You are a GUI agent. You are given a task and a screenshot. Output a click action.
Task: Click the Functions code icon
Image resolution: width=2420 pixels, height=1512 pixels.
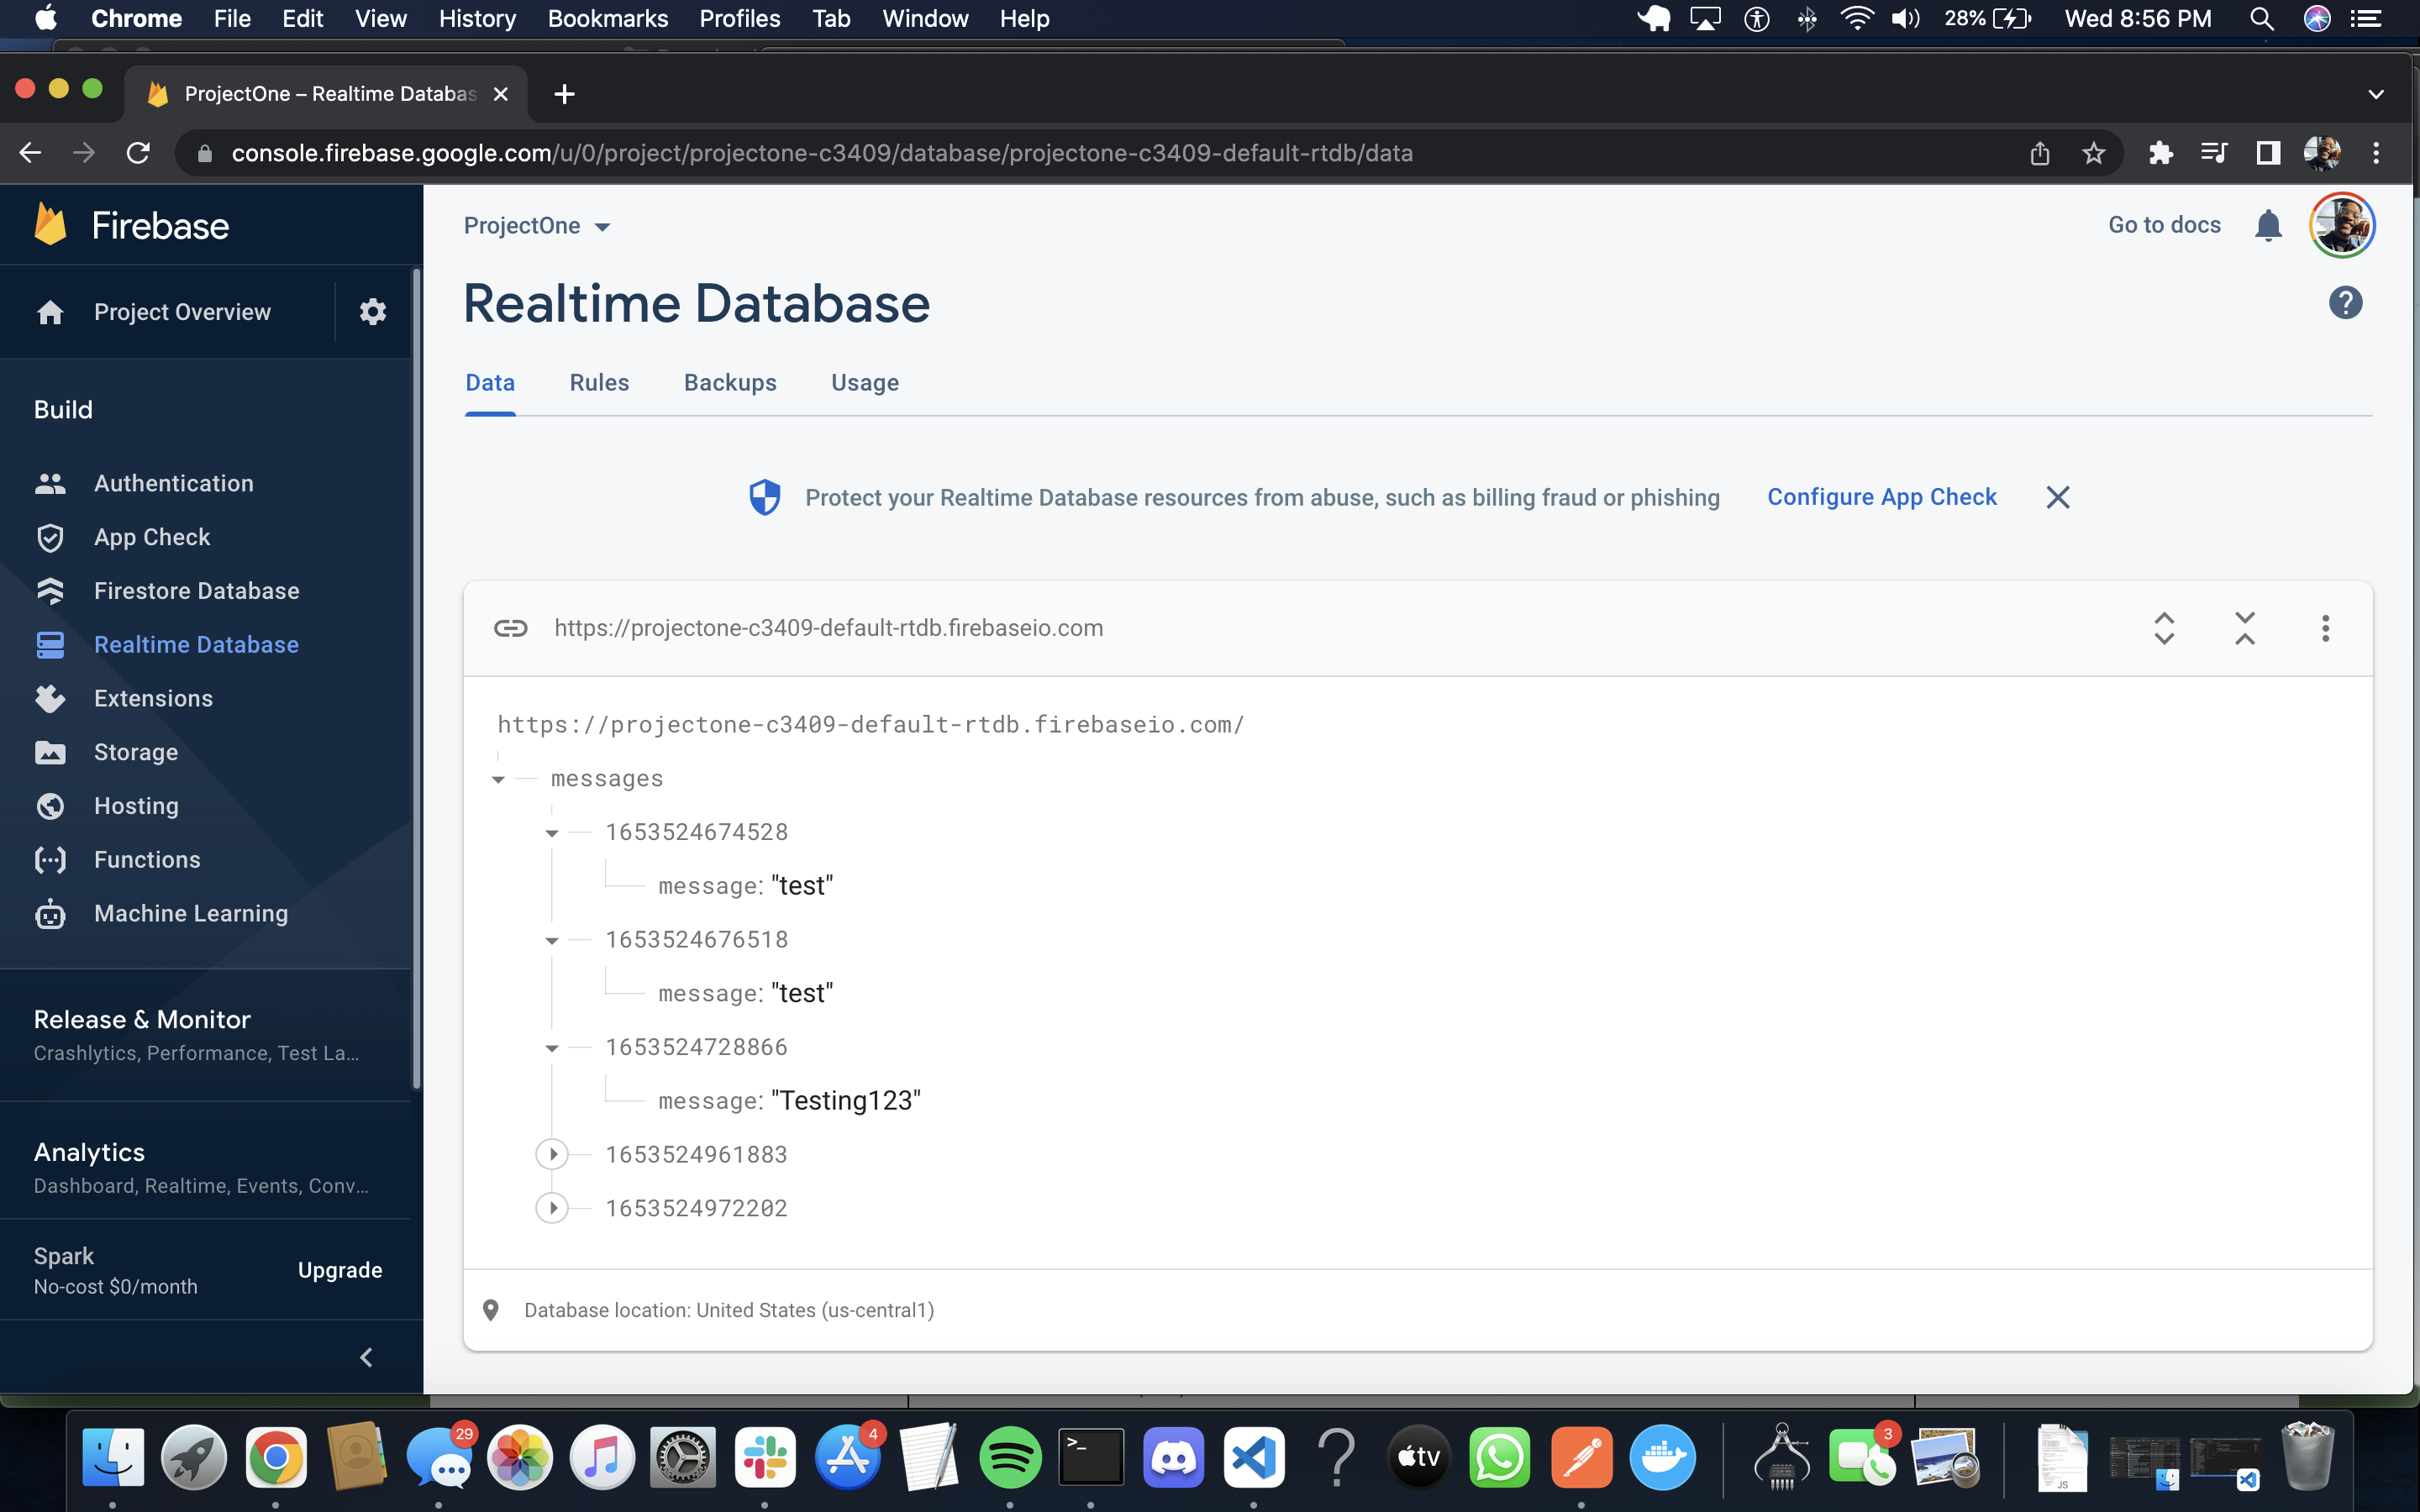51,859
